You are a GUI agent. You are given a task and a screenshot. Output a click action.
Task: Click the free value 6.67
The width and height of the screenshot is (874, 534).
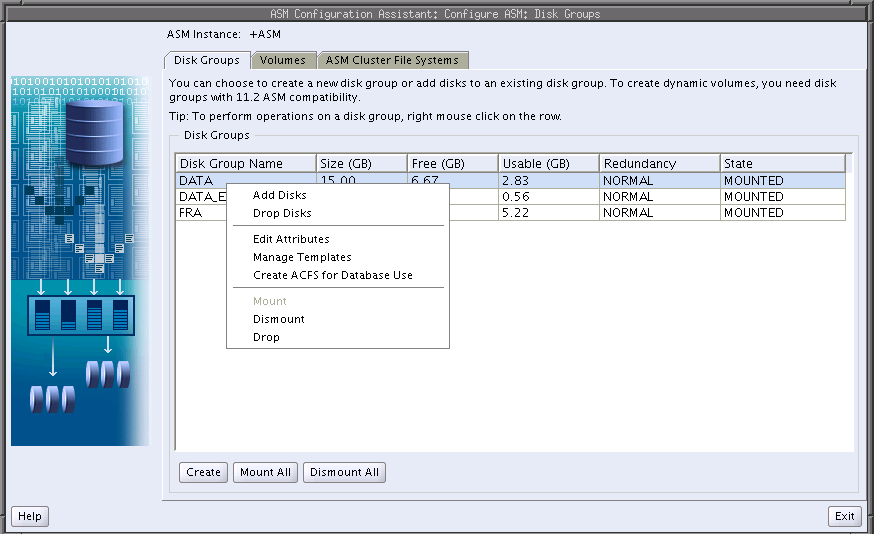(425, 180)
